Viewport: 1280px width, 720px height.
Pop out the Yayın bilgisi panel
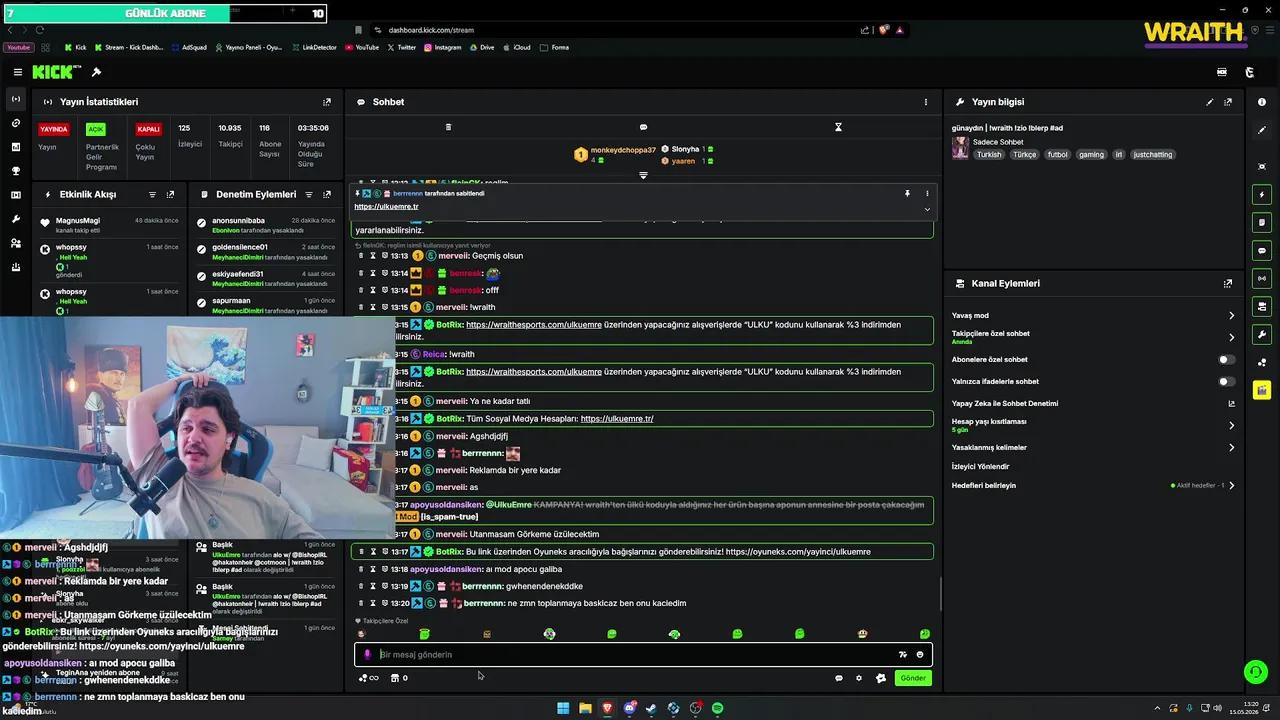coord(1228,102)
